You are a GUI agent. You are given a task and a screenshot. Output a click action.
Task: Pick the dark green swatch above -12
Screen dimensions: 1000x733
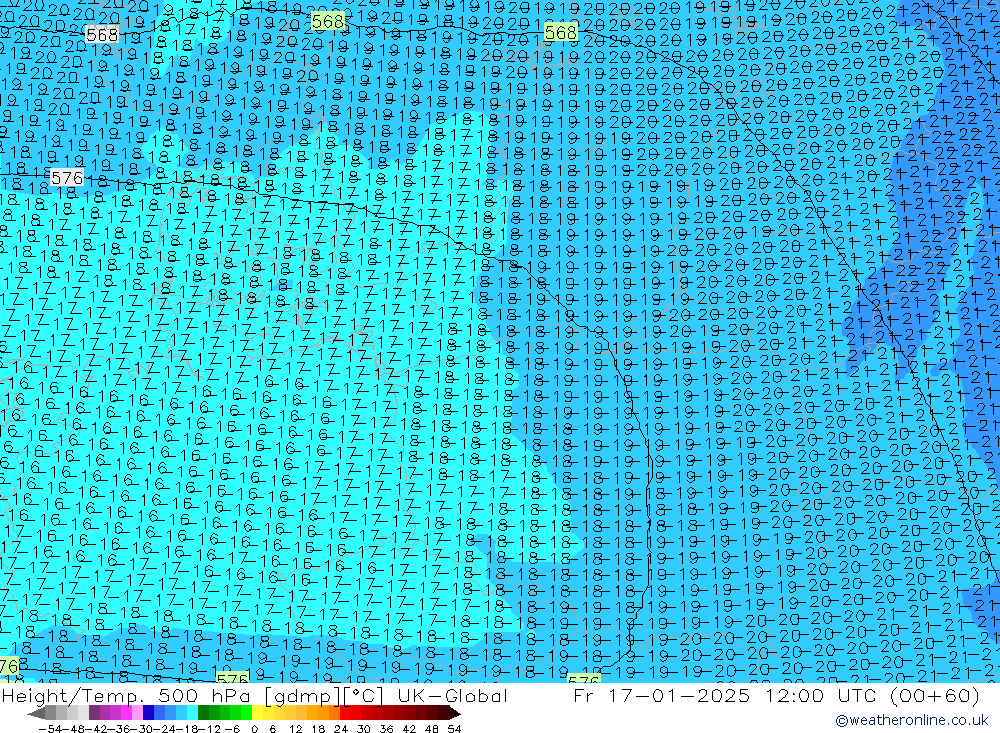(203, 713)
